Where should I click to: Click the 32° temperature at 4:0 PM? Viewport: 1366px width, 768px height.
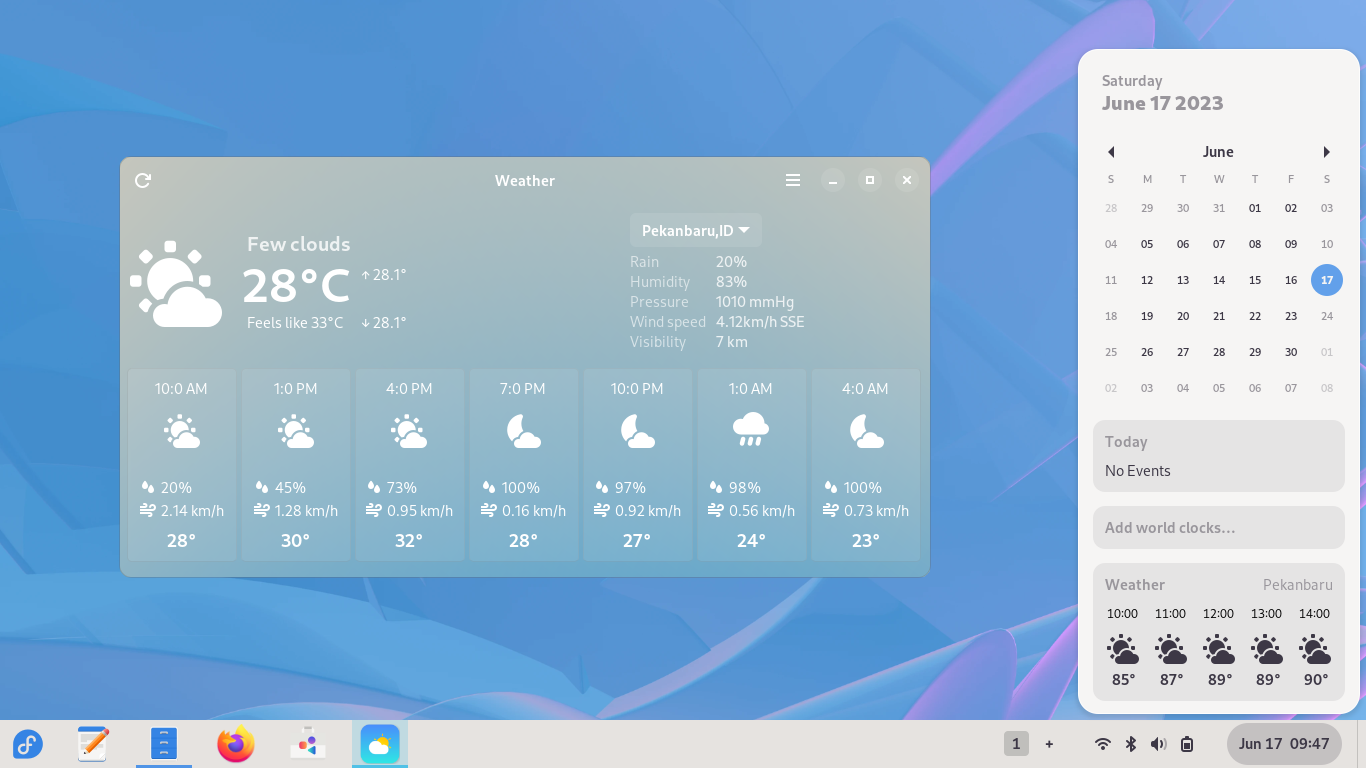(x=409, y=541)
